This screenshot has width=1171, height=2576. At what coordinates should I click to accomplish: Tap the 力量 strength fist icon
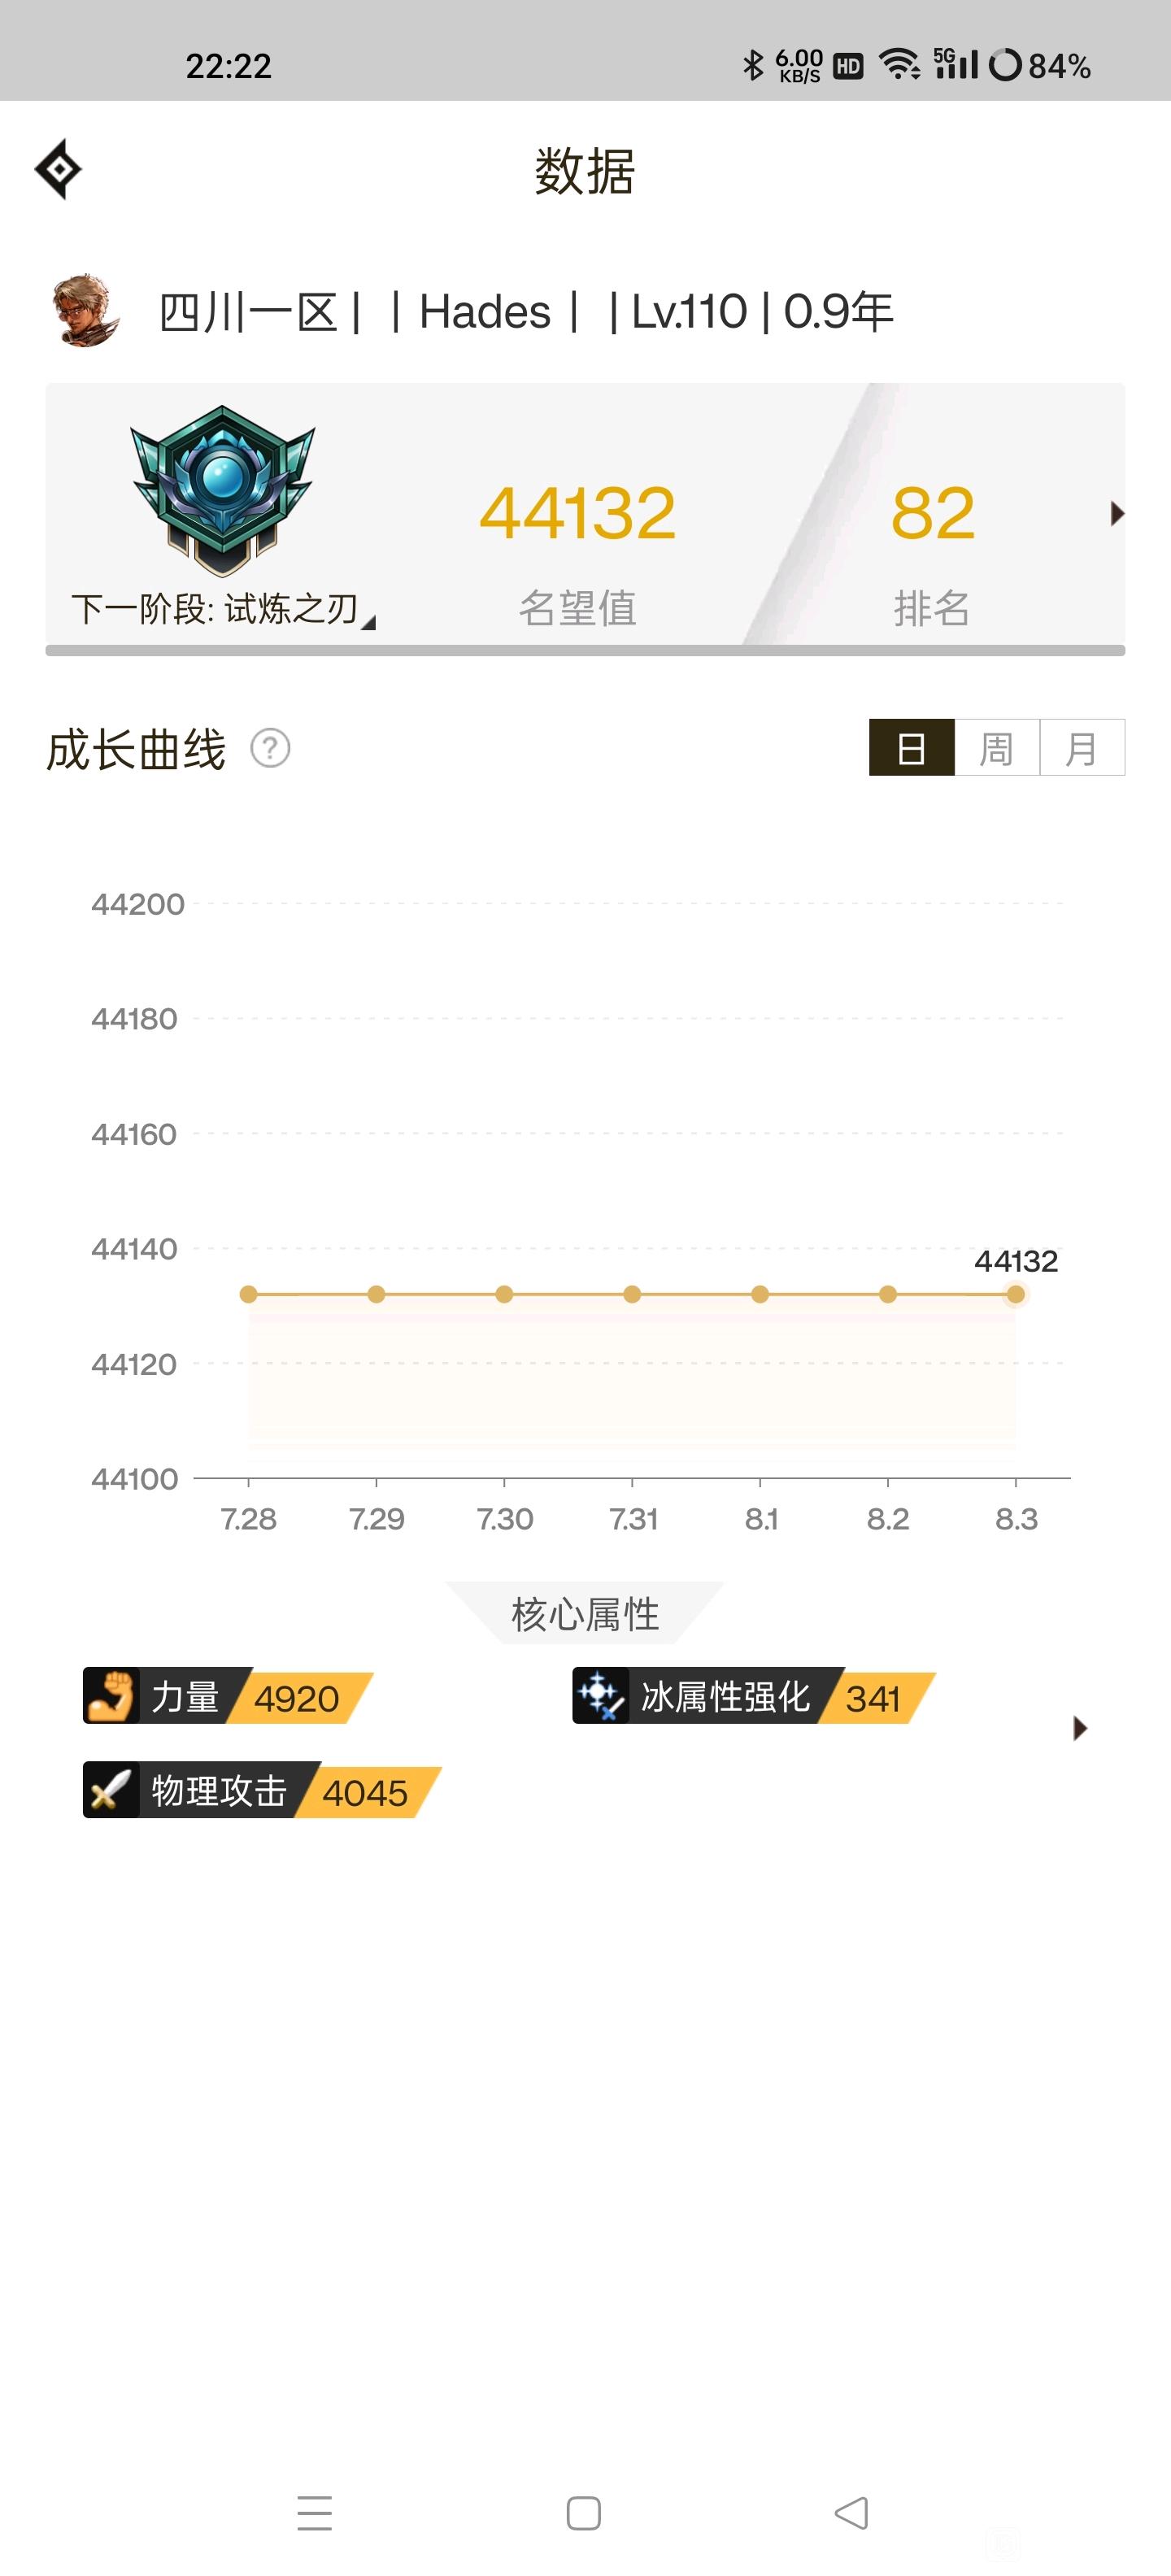(111, 1696)
